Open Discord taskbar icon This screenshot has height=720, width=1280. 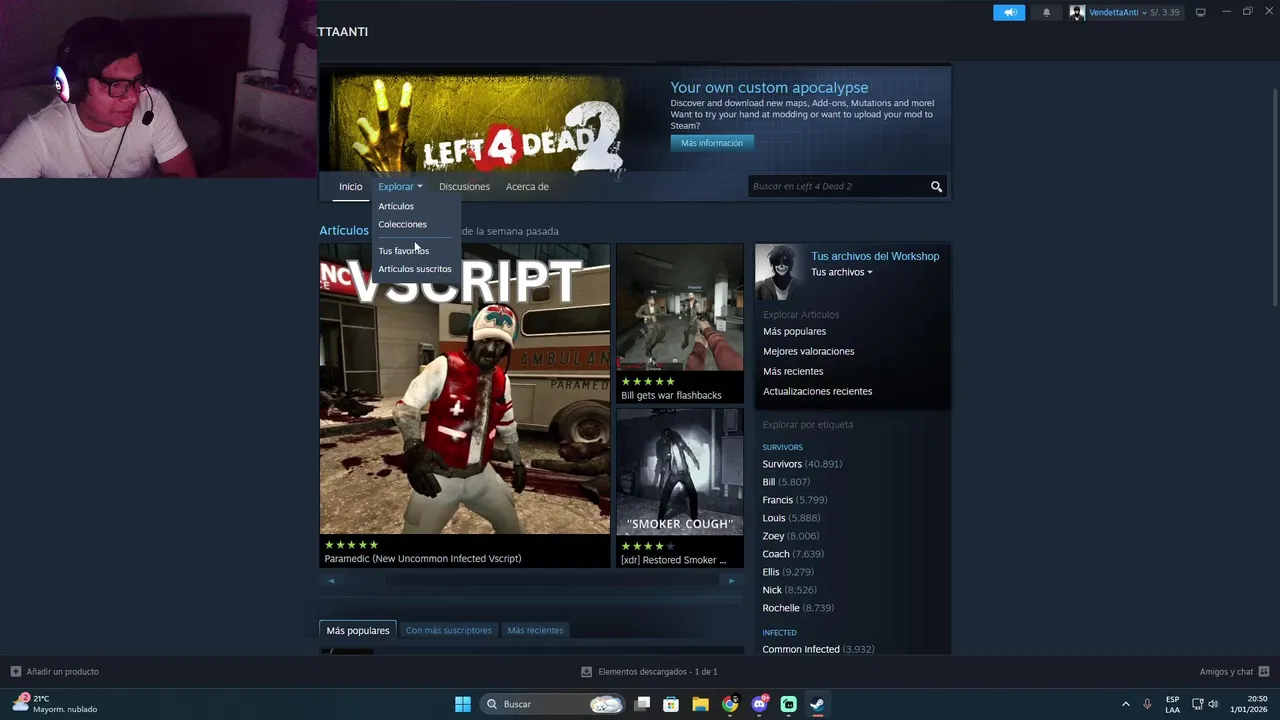click(x=759, y=704)
